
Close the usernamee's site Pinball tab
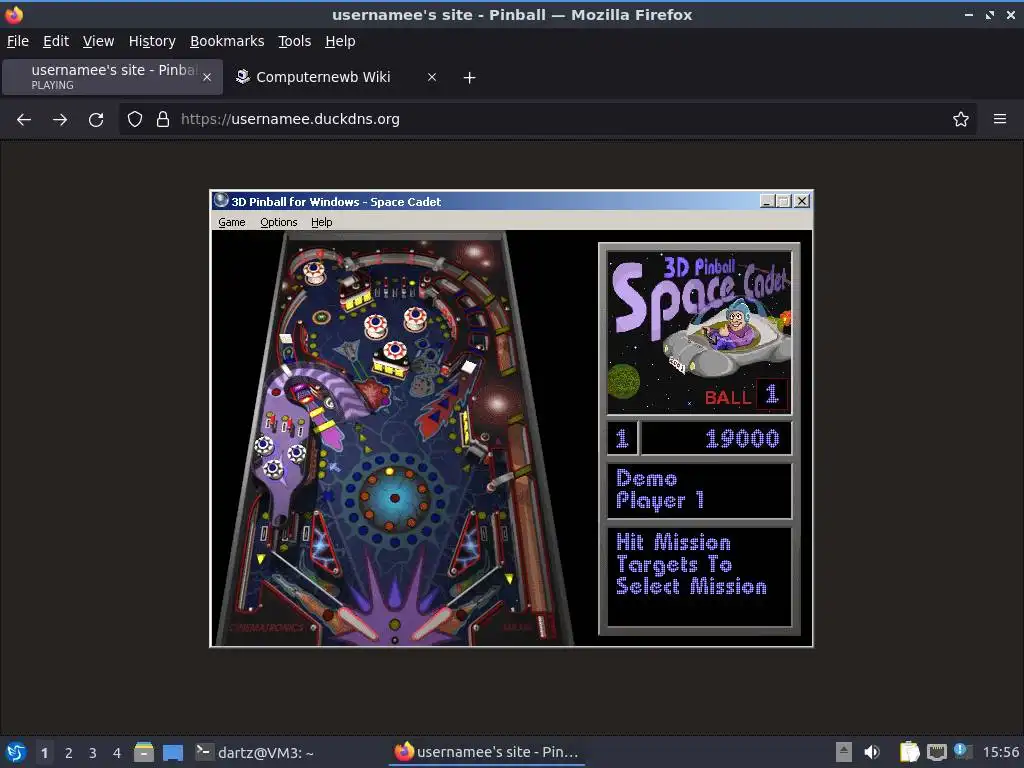tap(206, 77)
